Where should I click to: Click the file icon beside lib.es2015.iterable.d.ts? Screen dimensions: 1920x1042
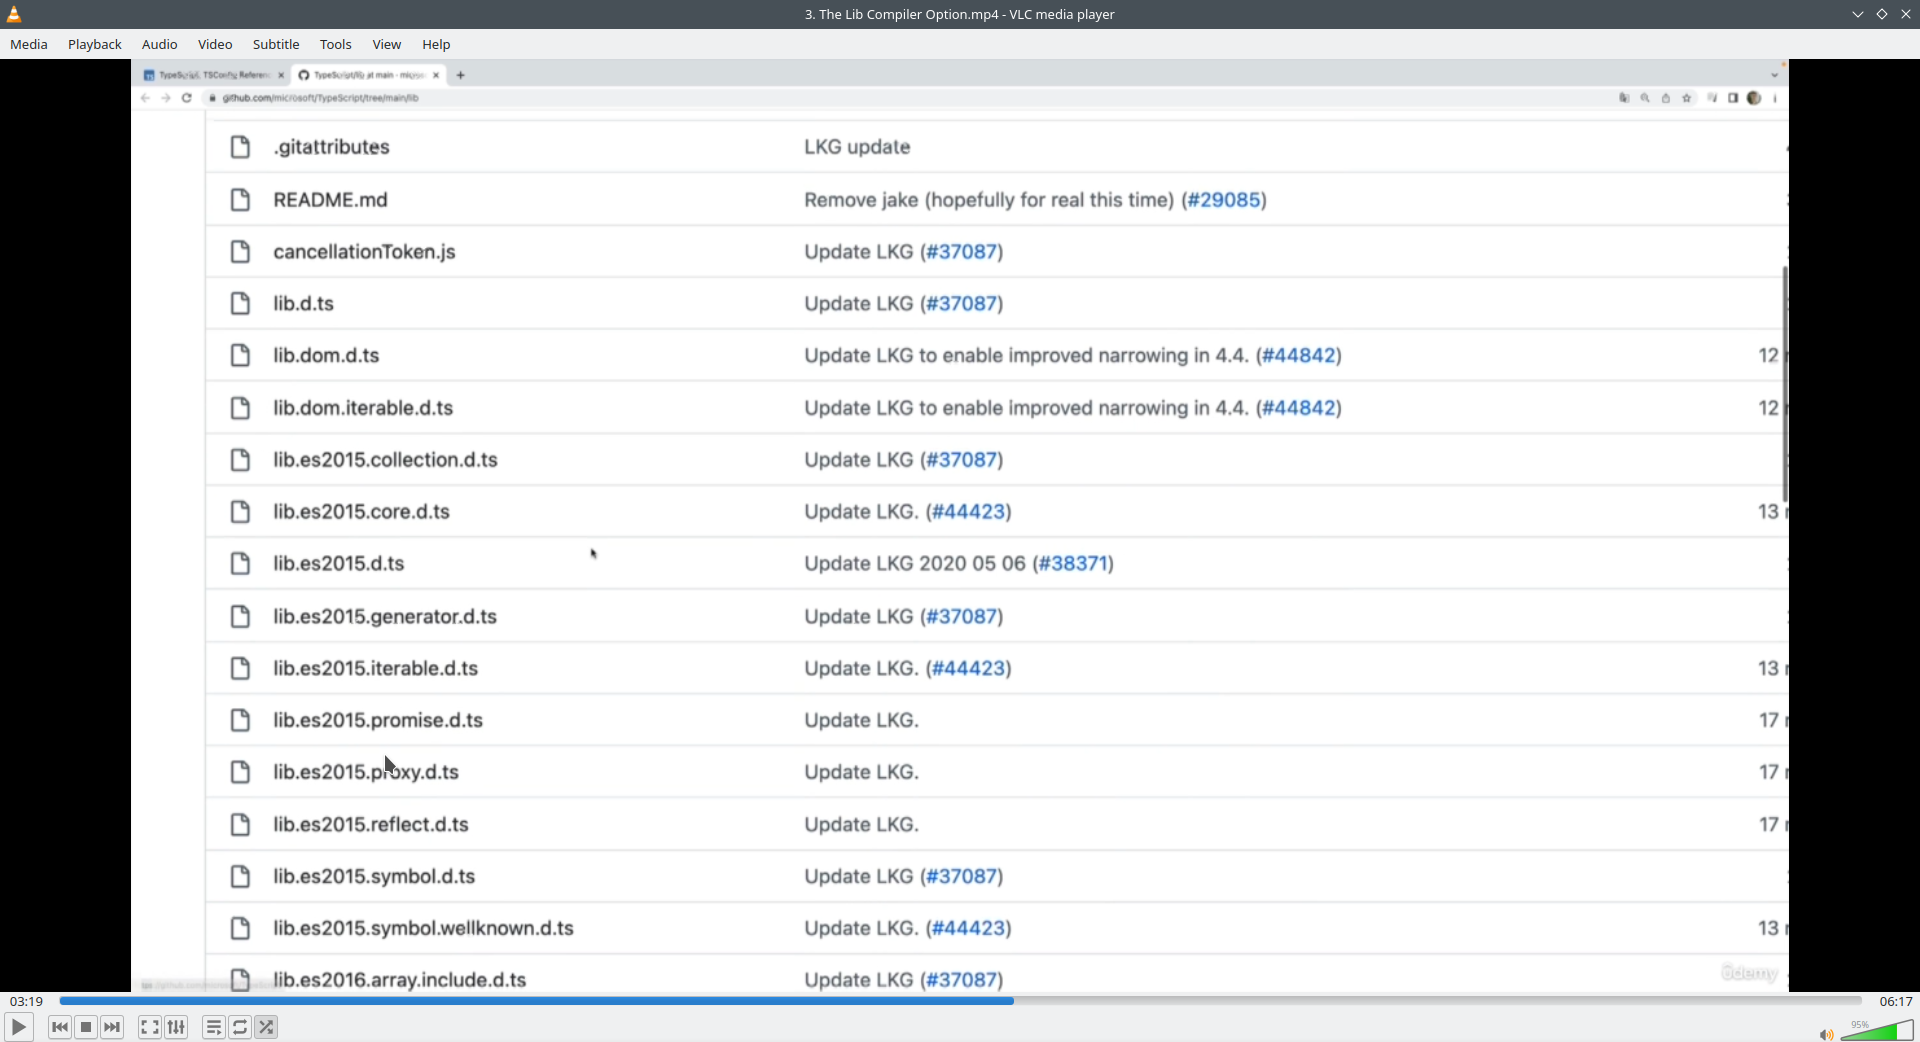(x=240, y=669)
